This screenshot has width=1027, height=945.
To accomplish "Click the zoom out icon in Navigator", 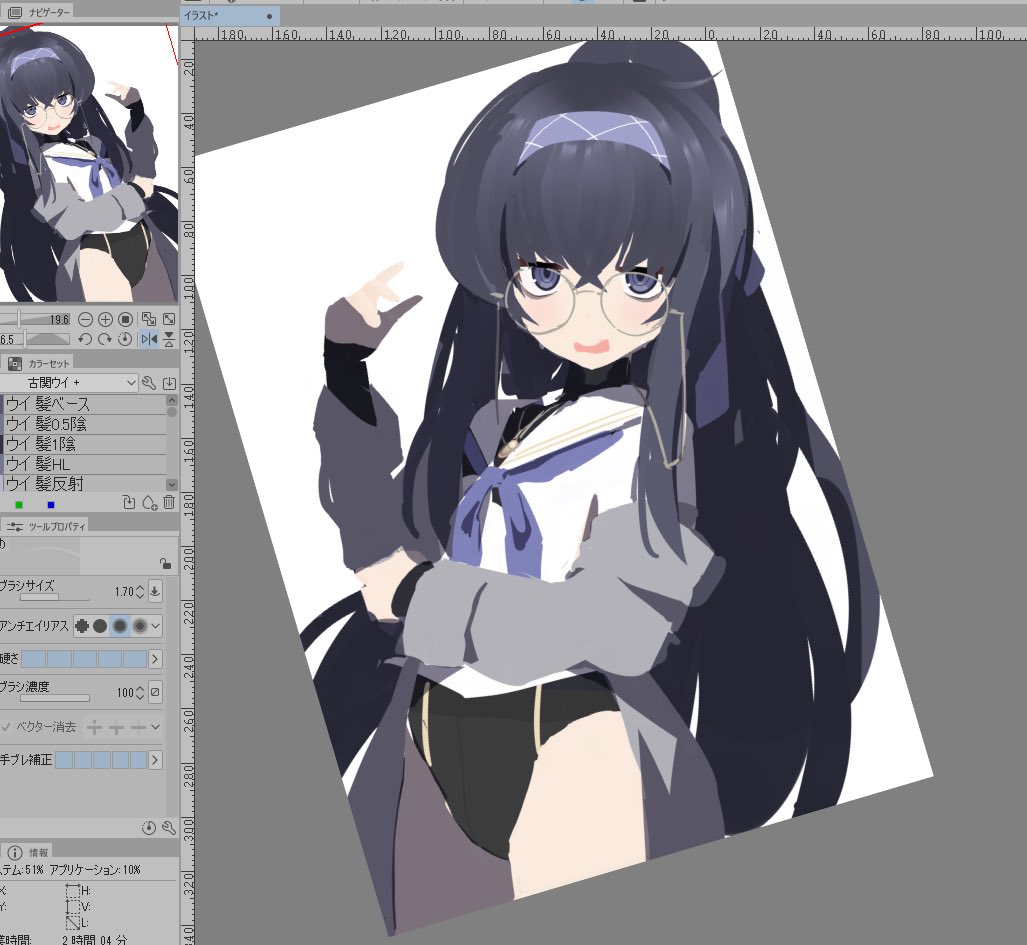I will click(85, 320).
